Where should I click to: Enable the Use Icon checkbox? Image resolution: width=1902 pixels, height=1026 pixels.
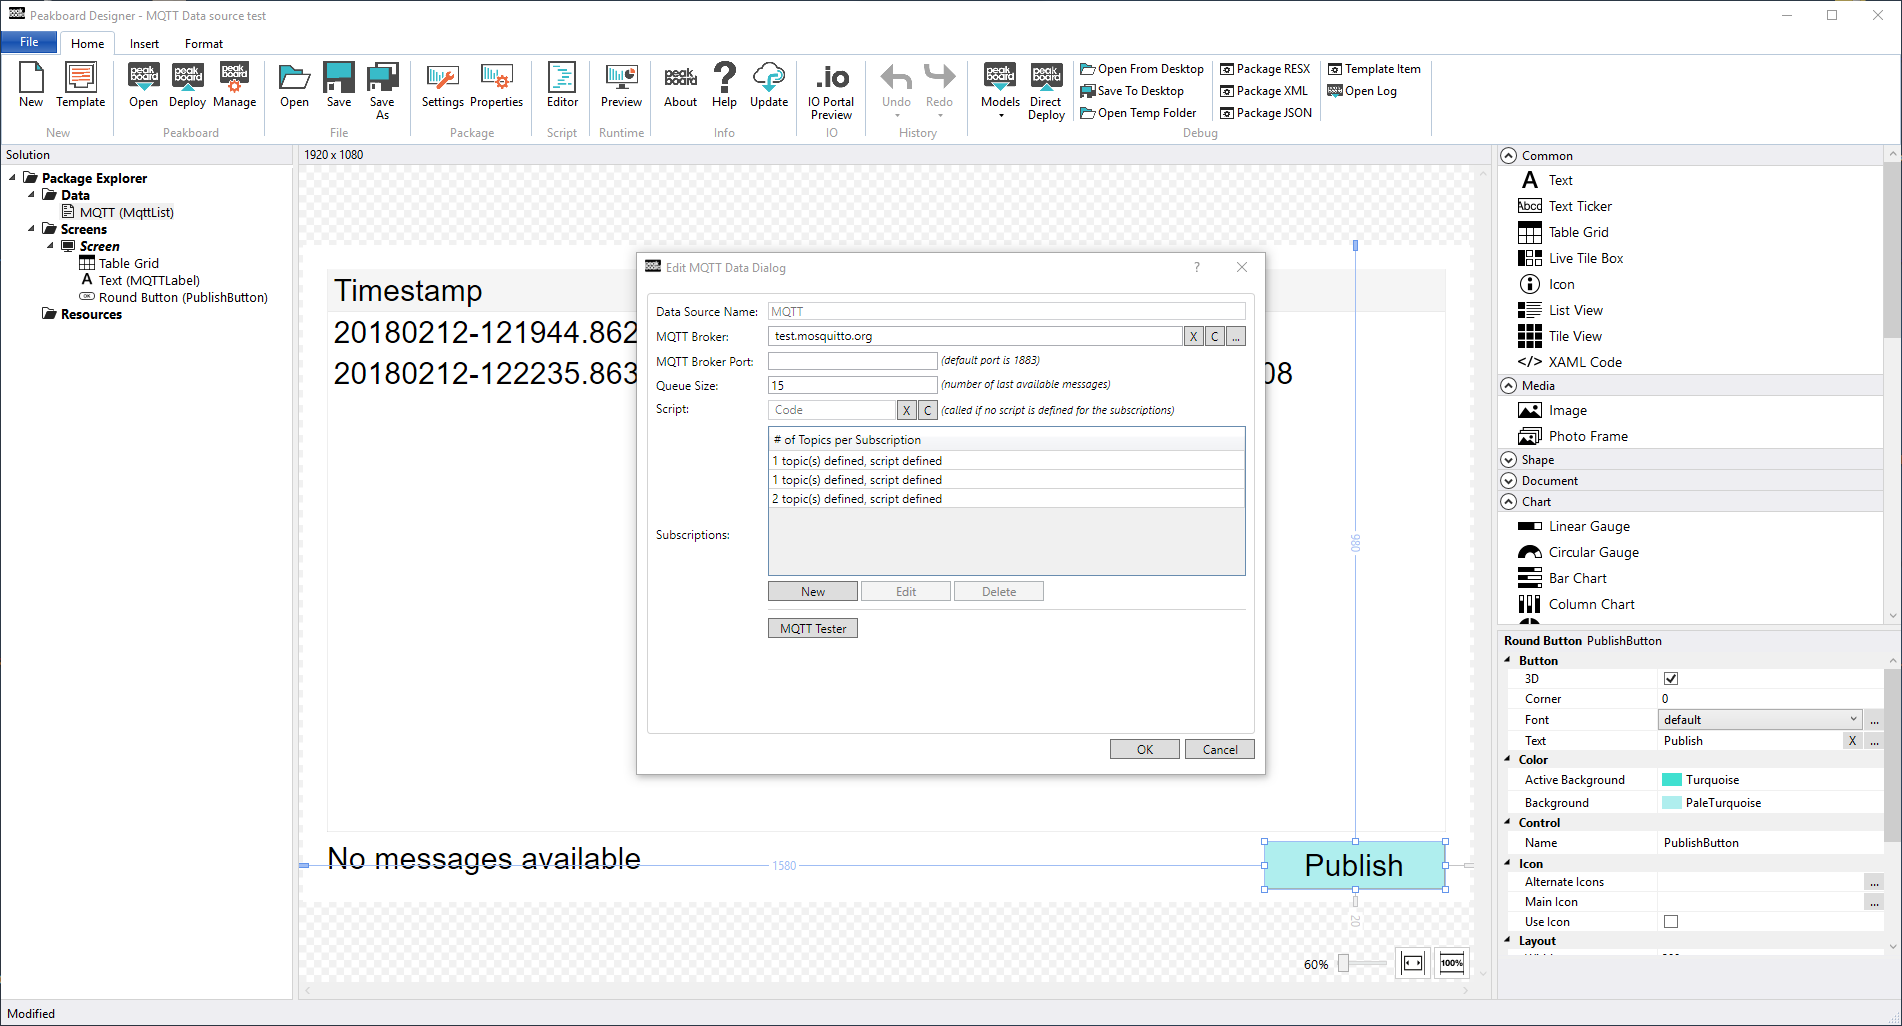(x=1671, y=922)
